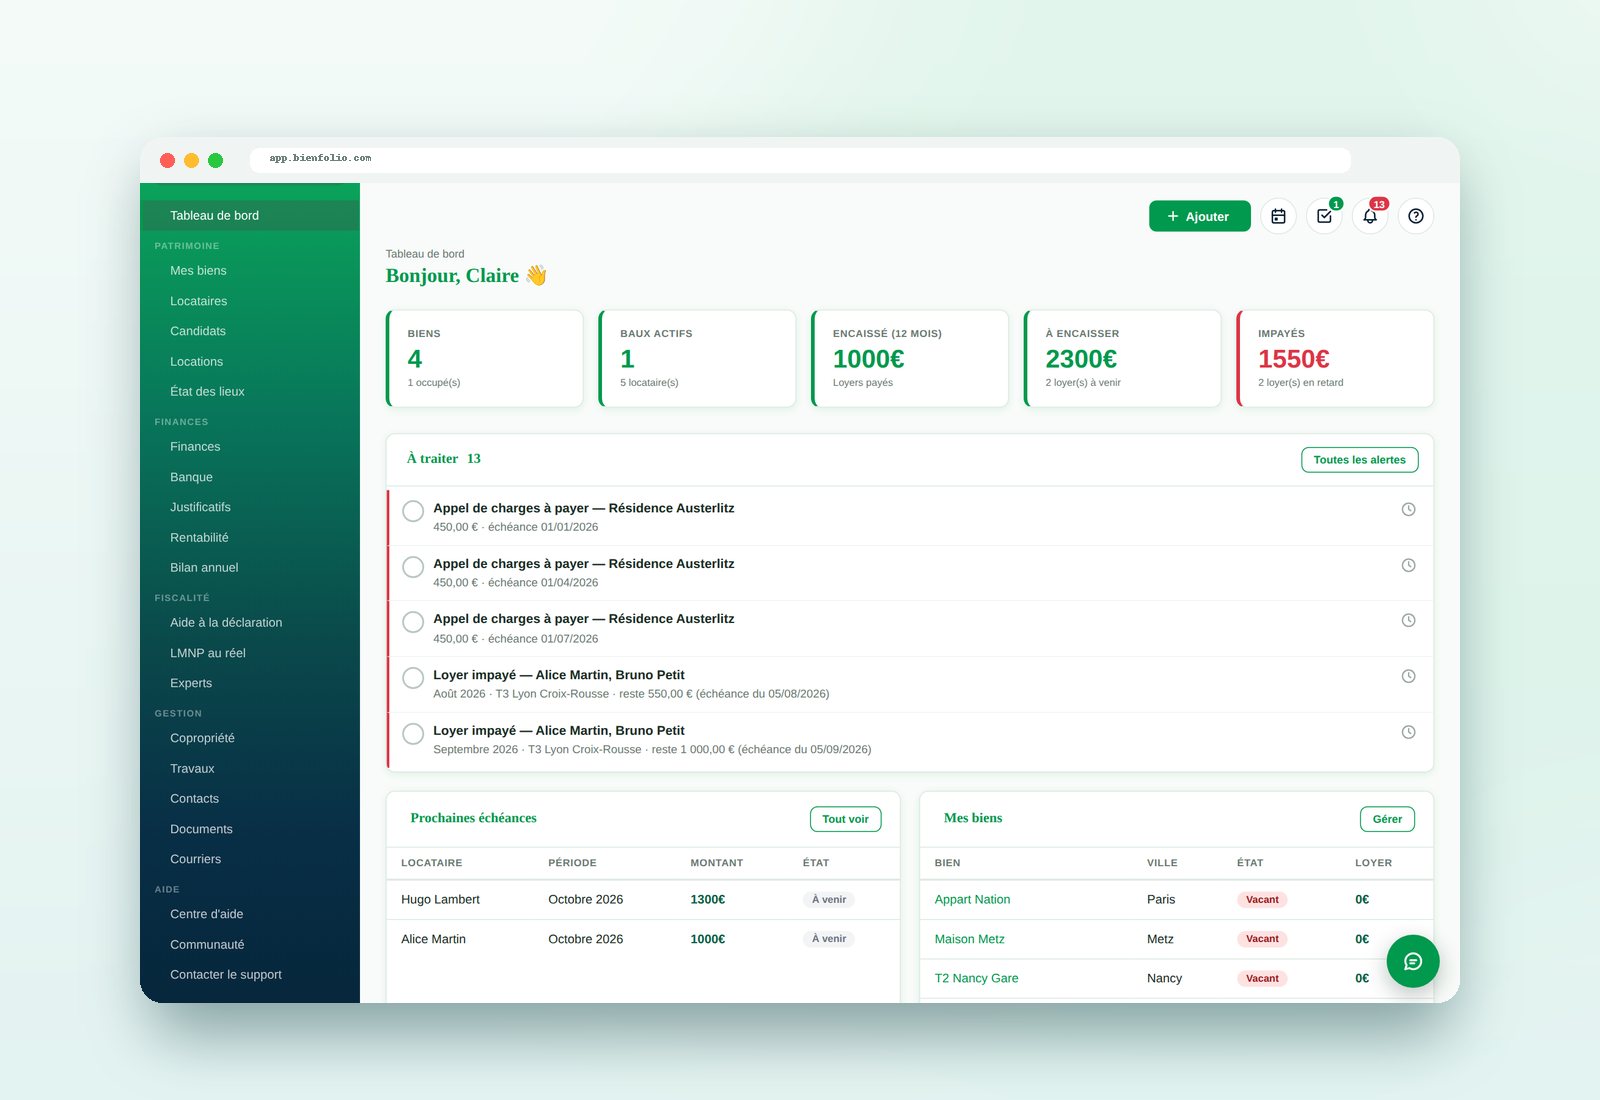Check off the 01/07/2026 charges alert
1600x1100 pixels.
click(x=413, y=622)
